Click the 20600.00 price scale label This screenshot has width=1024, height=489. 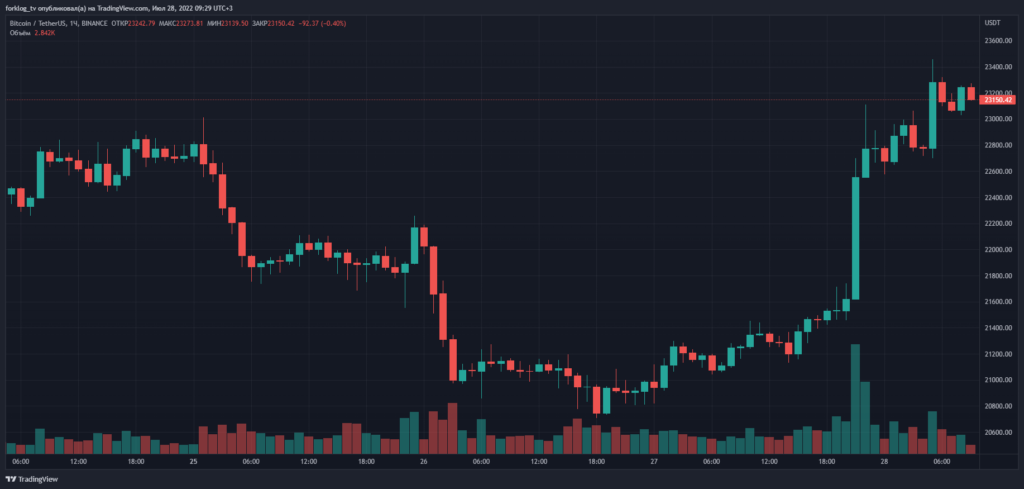[999, 432]
